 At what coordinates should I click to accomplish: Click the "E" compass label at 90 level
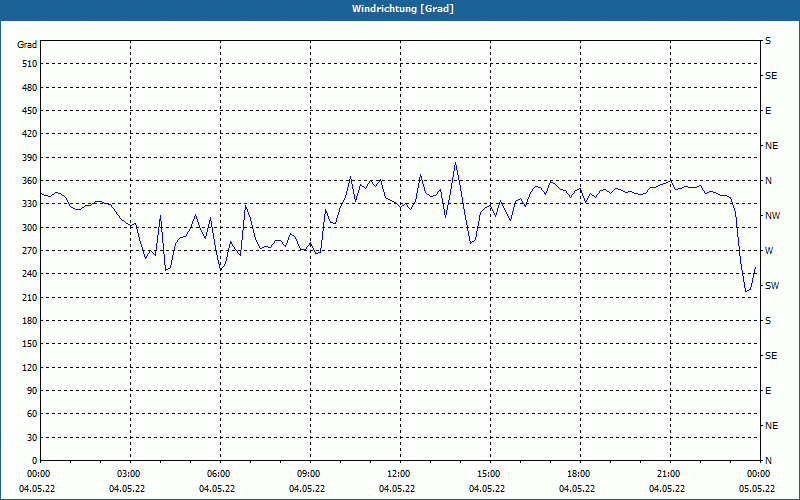point(768,391)
